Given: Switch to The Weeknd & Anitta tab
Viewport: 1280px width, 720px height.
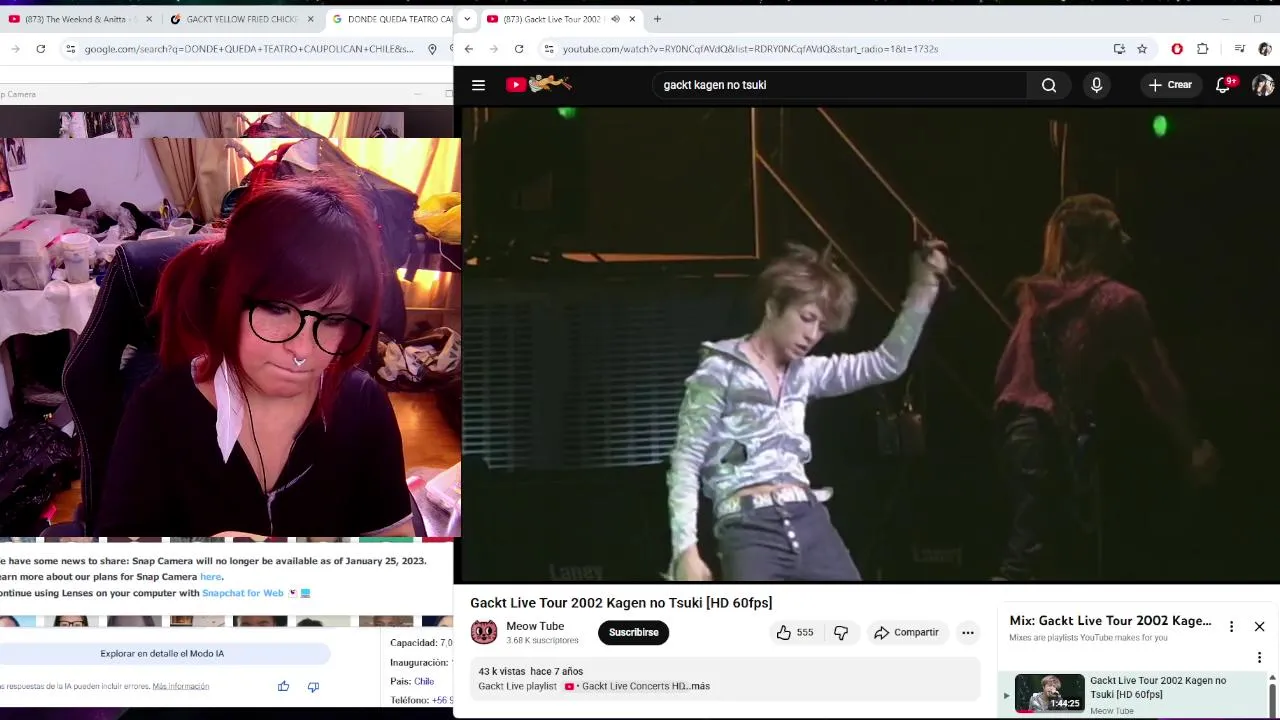Looking at the screenshot, I should pyautogui.click(x=80, y=19).
